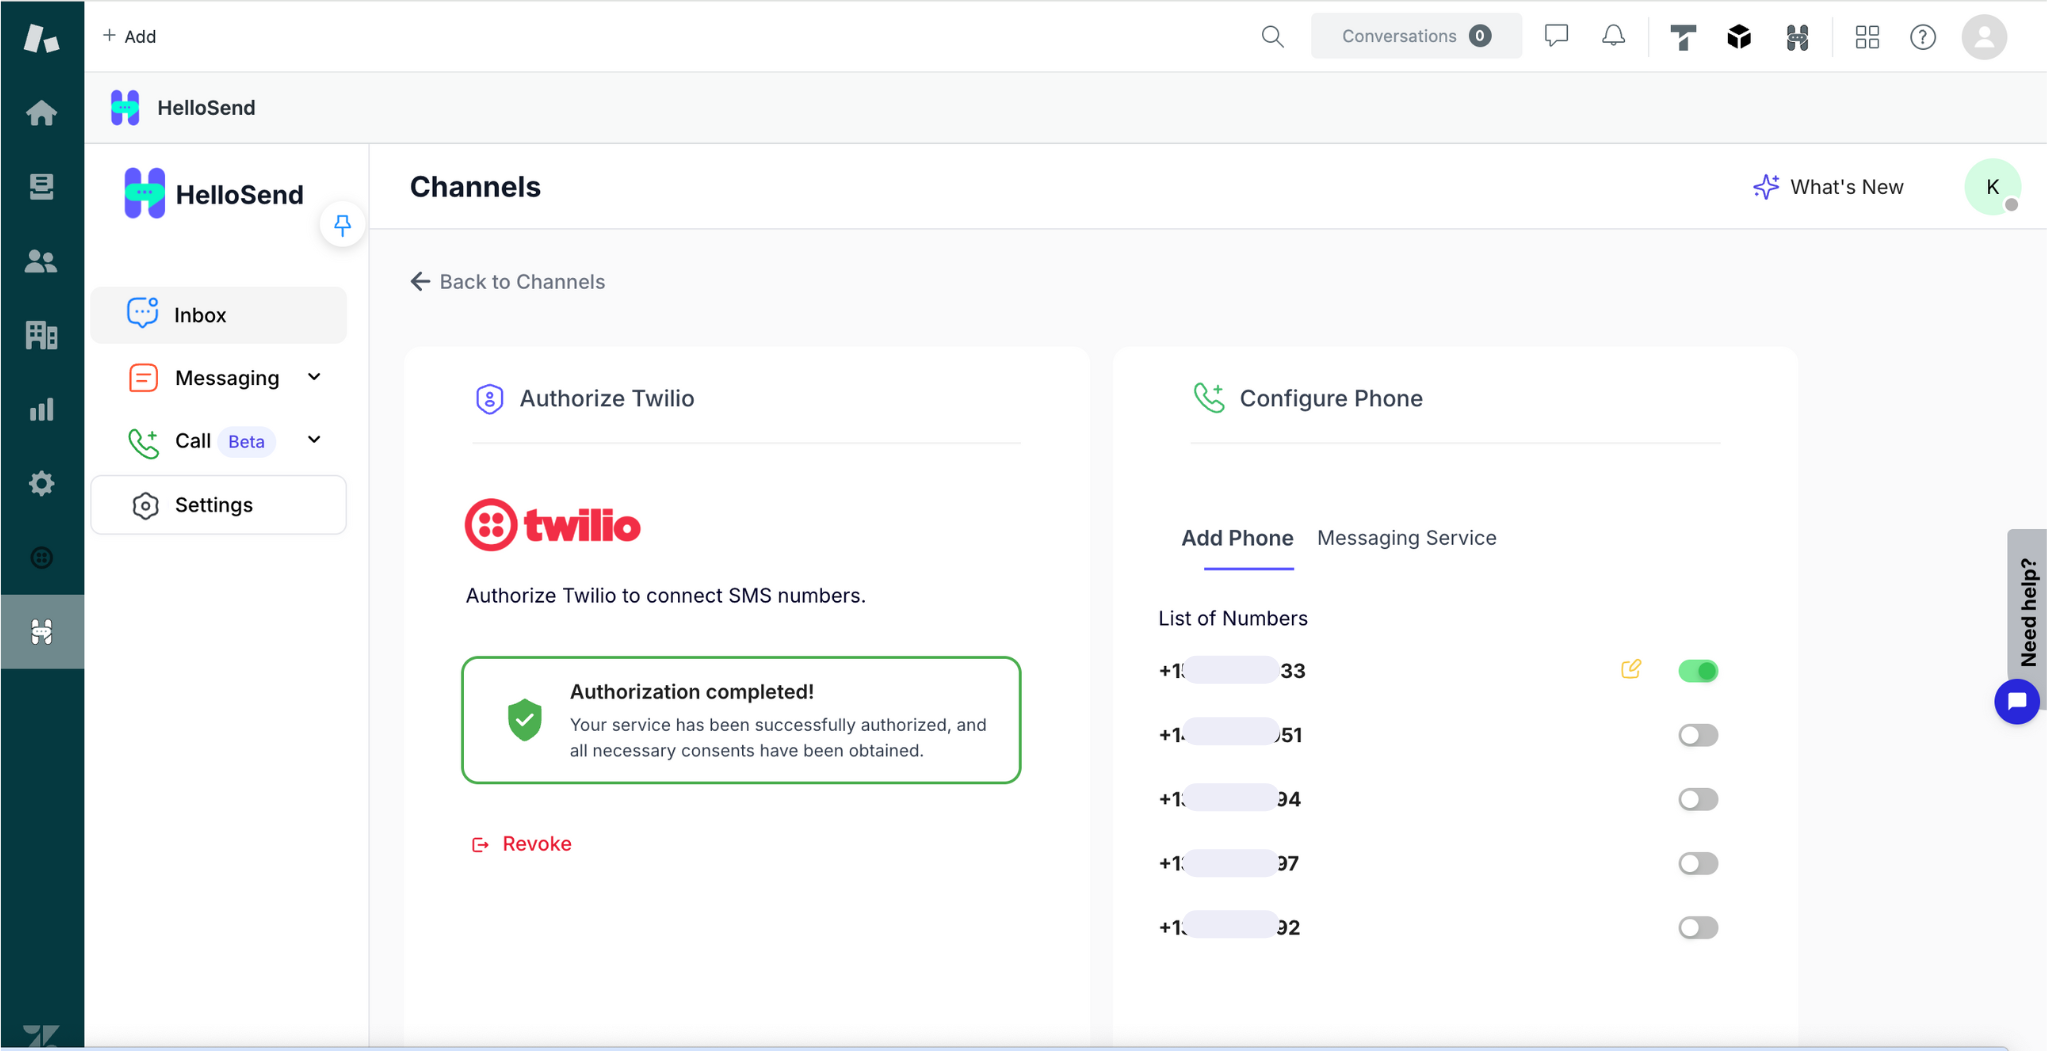
Task: Open the Conversations button
Action: pos(1415,36)
